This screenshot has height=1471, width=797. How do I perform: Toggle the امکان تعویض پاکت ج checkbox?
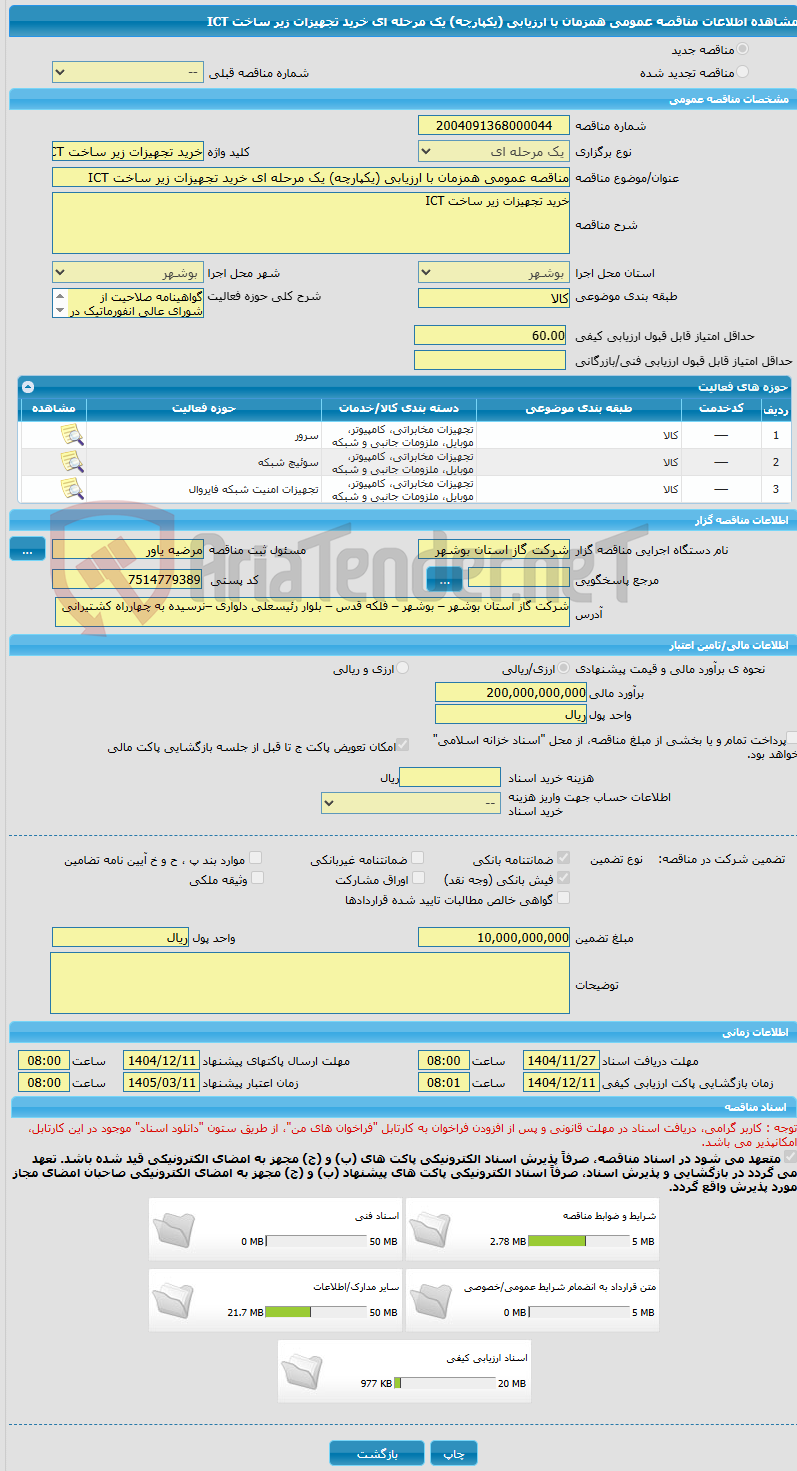click(403, 746)
